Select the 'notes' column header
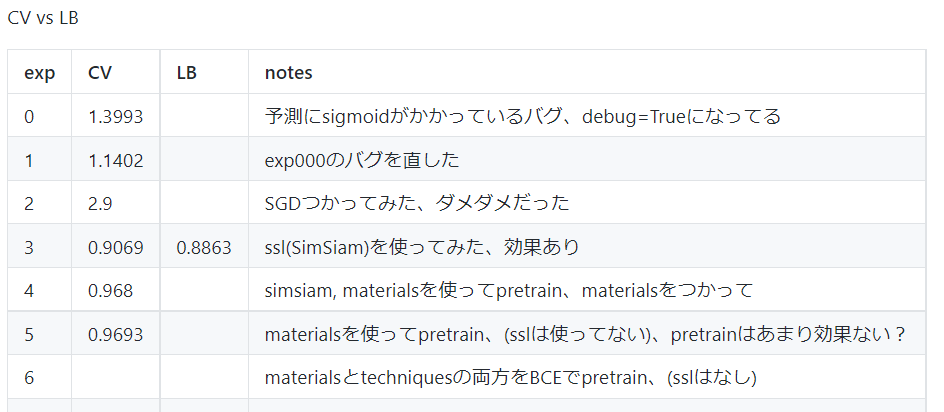The width and height of the screenshot is (944, 412). point(288,72)
